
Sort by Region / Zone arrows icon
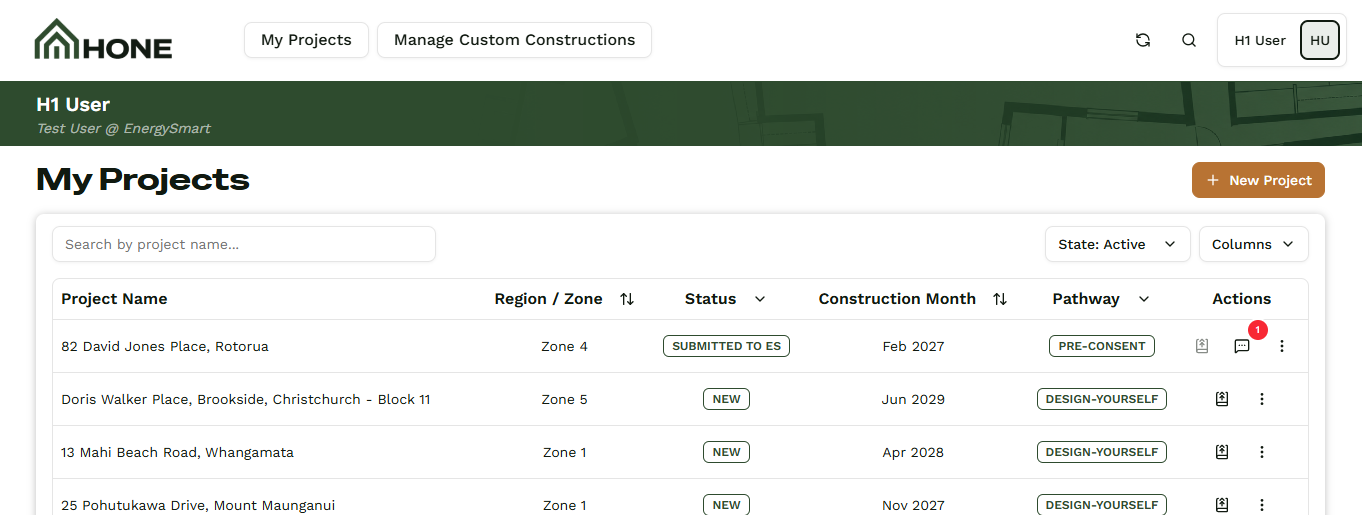point(627,299)
